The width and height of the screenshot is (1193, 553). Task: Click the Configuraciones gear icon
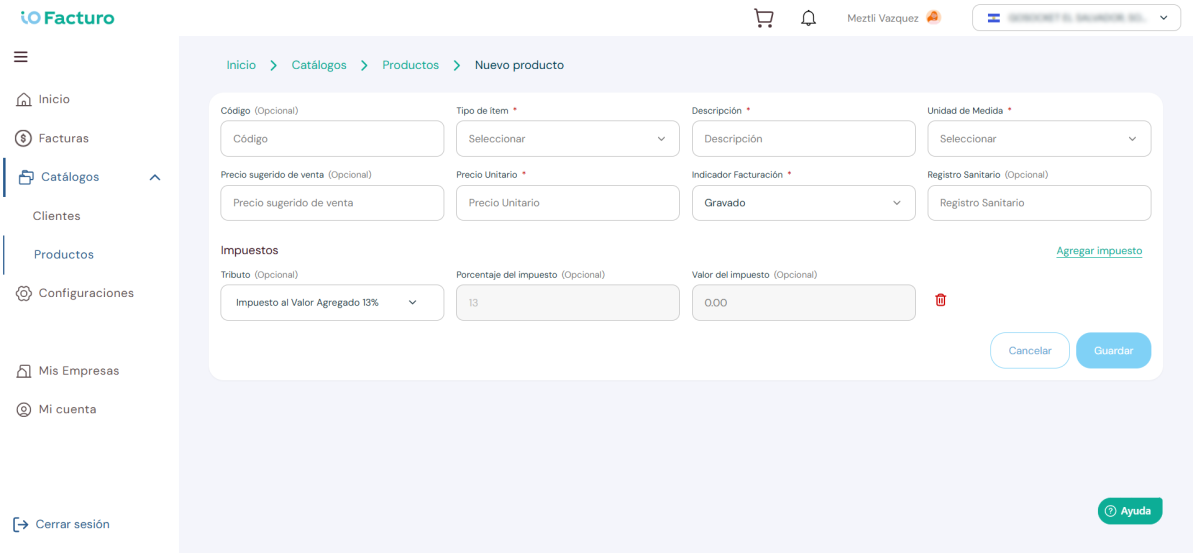click(x=24, y=293)
